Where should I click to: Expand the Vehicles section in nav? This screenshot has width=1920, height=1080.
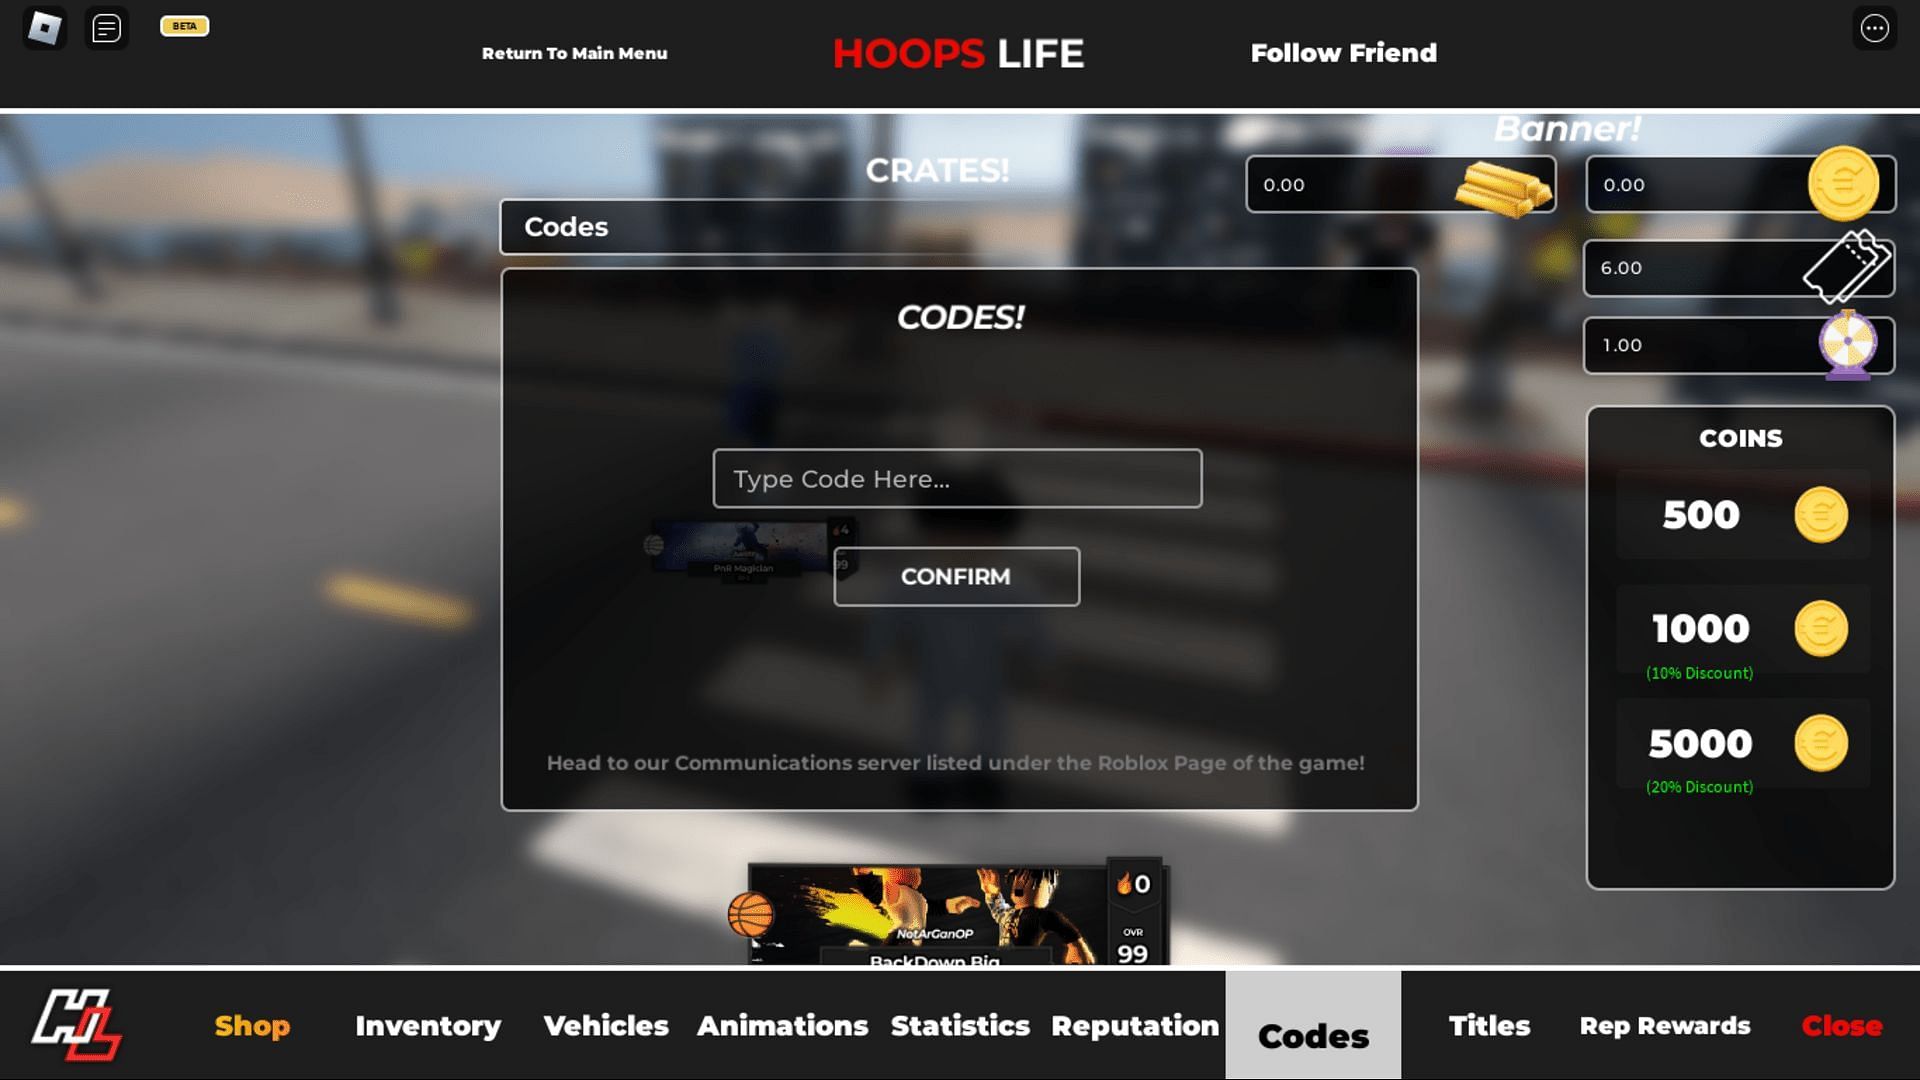coord(605,1025)
